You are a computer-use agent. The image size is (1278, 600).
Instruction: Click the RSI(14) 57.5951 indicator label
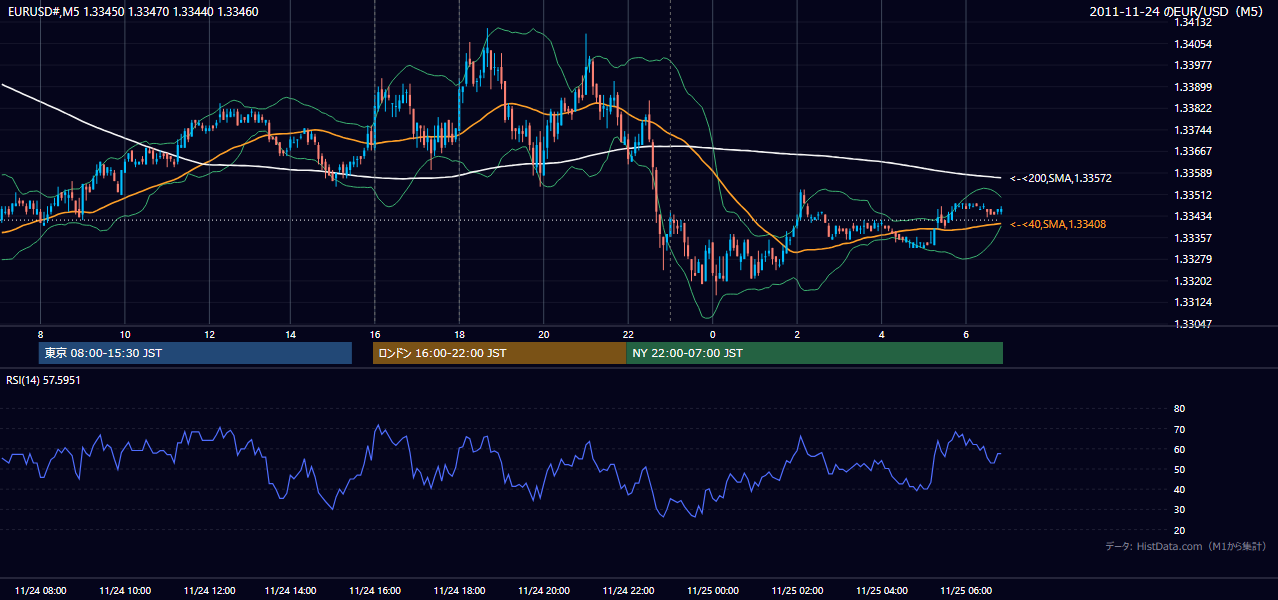(43, 380)
